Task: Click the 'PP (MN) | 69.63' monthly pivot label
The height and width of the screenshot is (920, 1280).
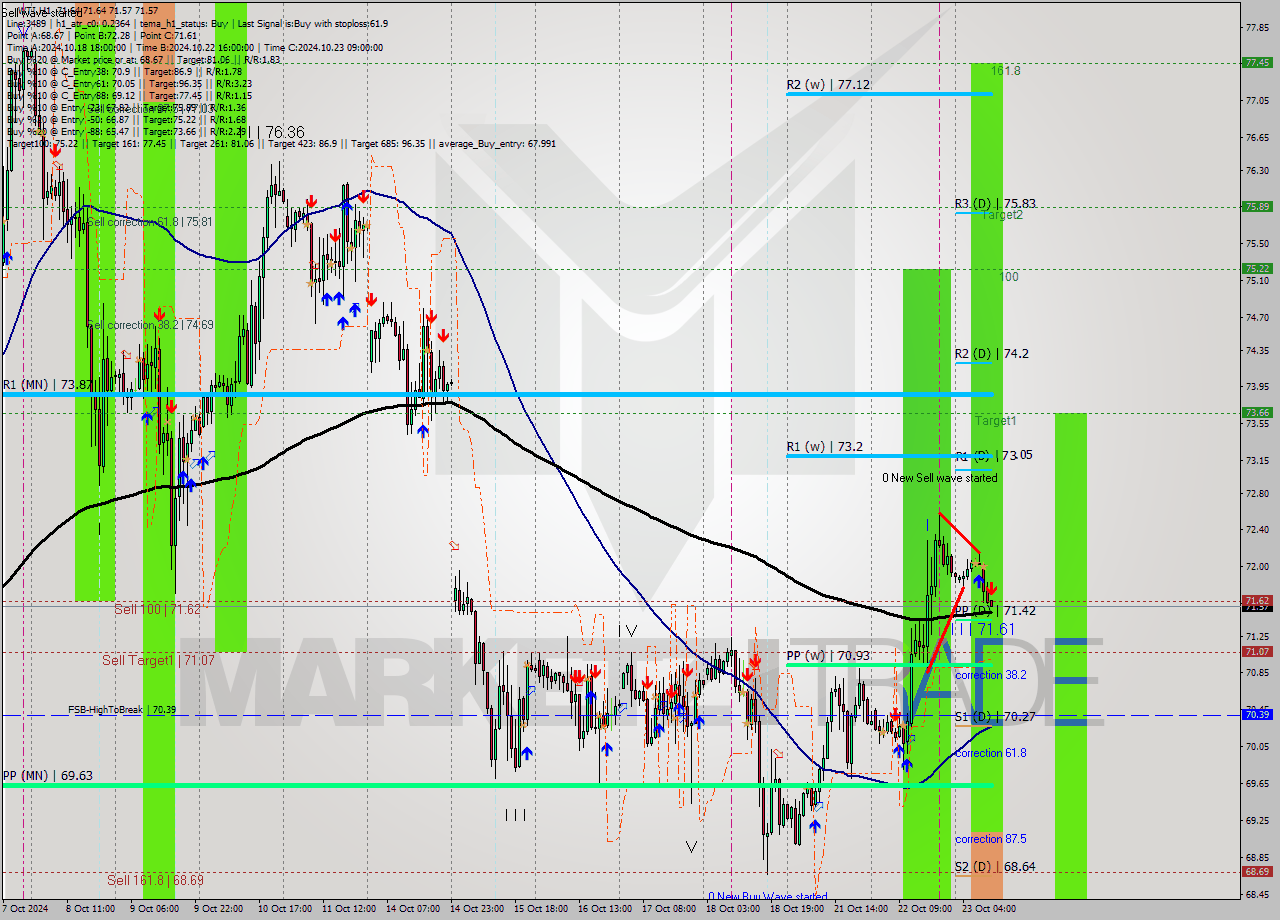Action: [47, 775]
